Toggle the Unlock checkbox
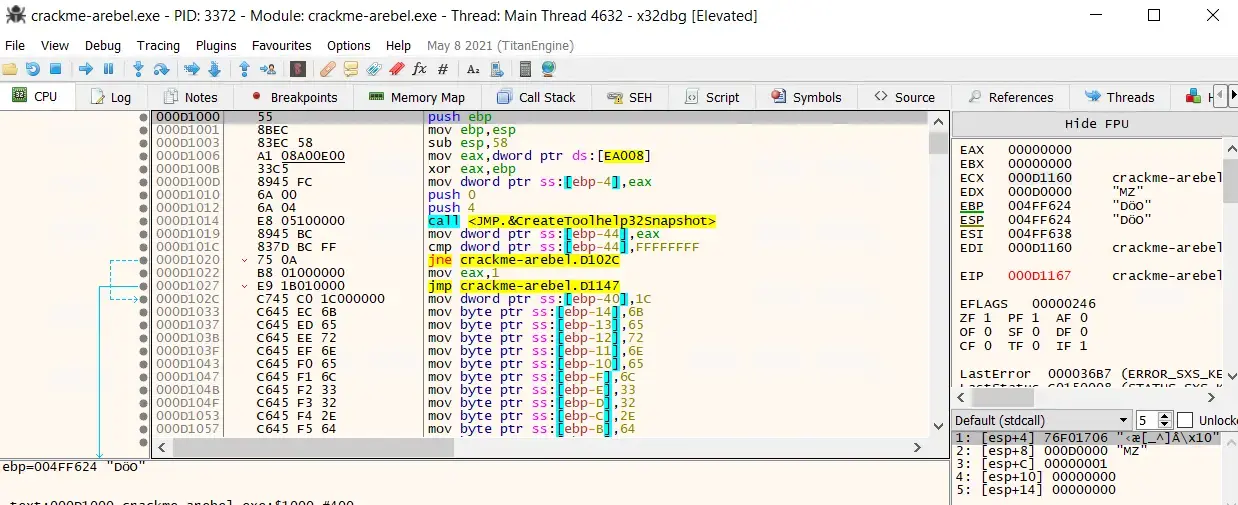This screenshot has height=505, width=1238. (x=1185, y=420)
